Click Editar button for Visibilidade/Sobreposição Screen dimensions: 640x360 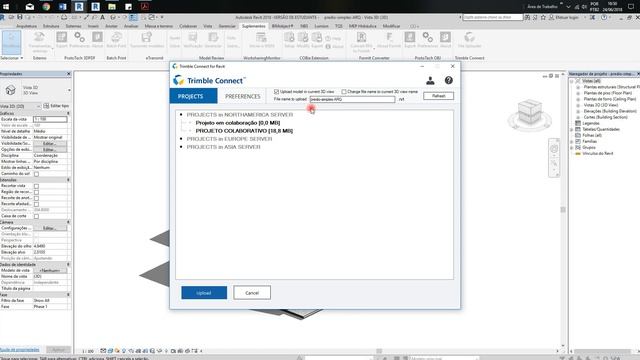[x=50, y=144]
